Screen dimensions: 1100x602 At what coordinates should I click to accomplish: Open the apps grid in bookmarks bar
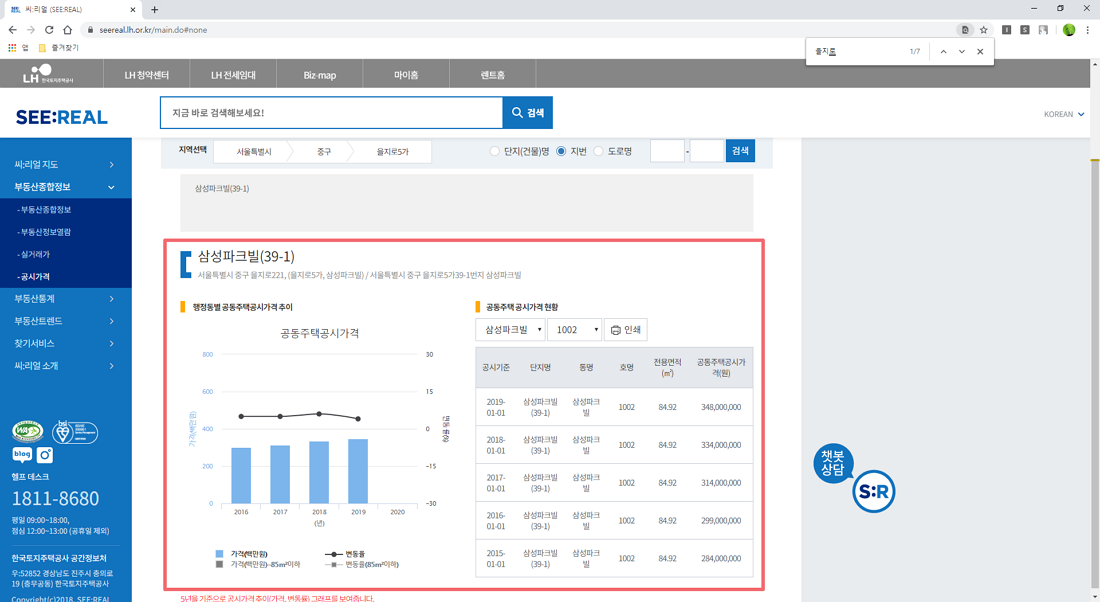point(12,48)
